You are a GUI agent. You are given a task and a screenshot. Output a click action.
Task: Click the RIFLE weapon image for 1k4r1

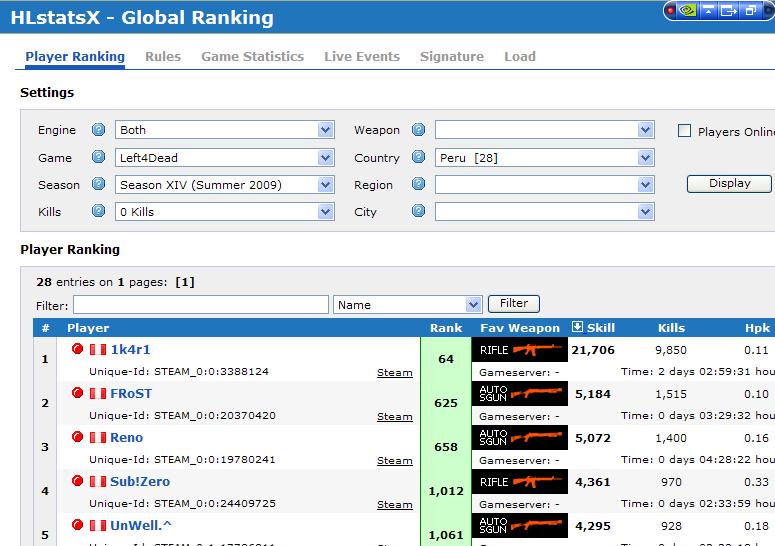pos(519,349)
